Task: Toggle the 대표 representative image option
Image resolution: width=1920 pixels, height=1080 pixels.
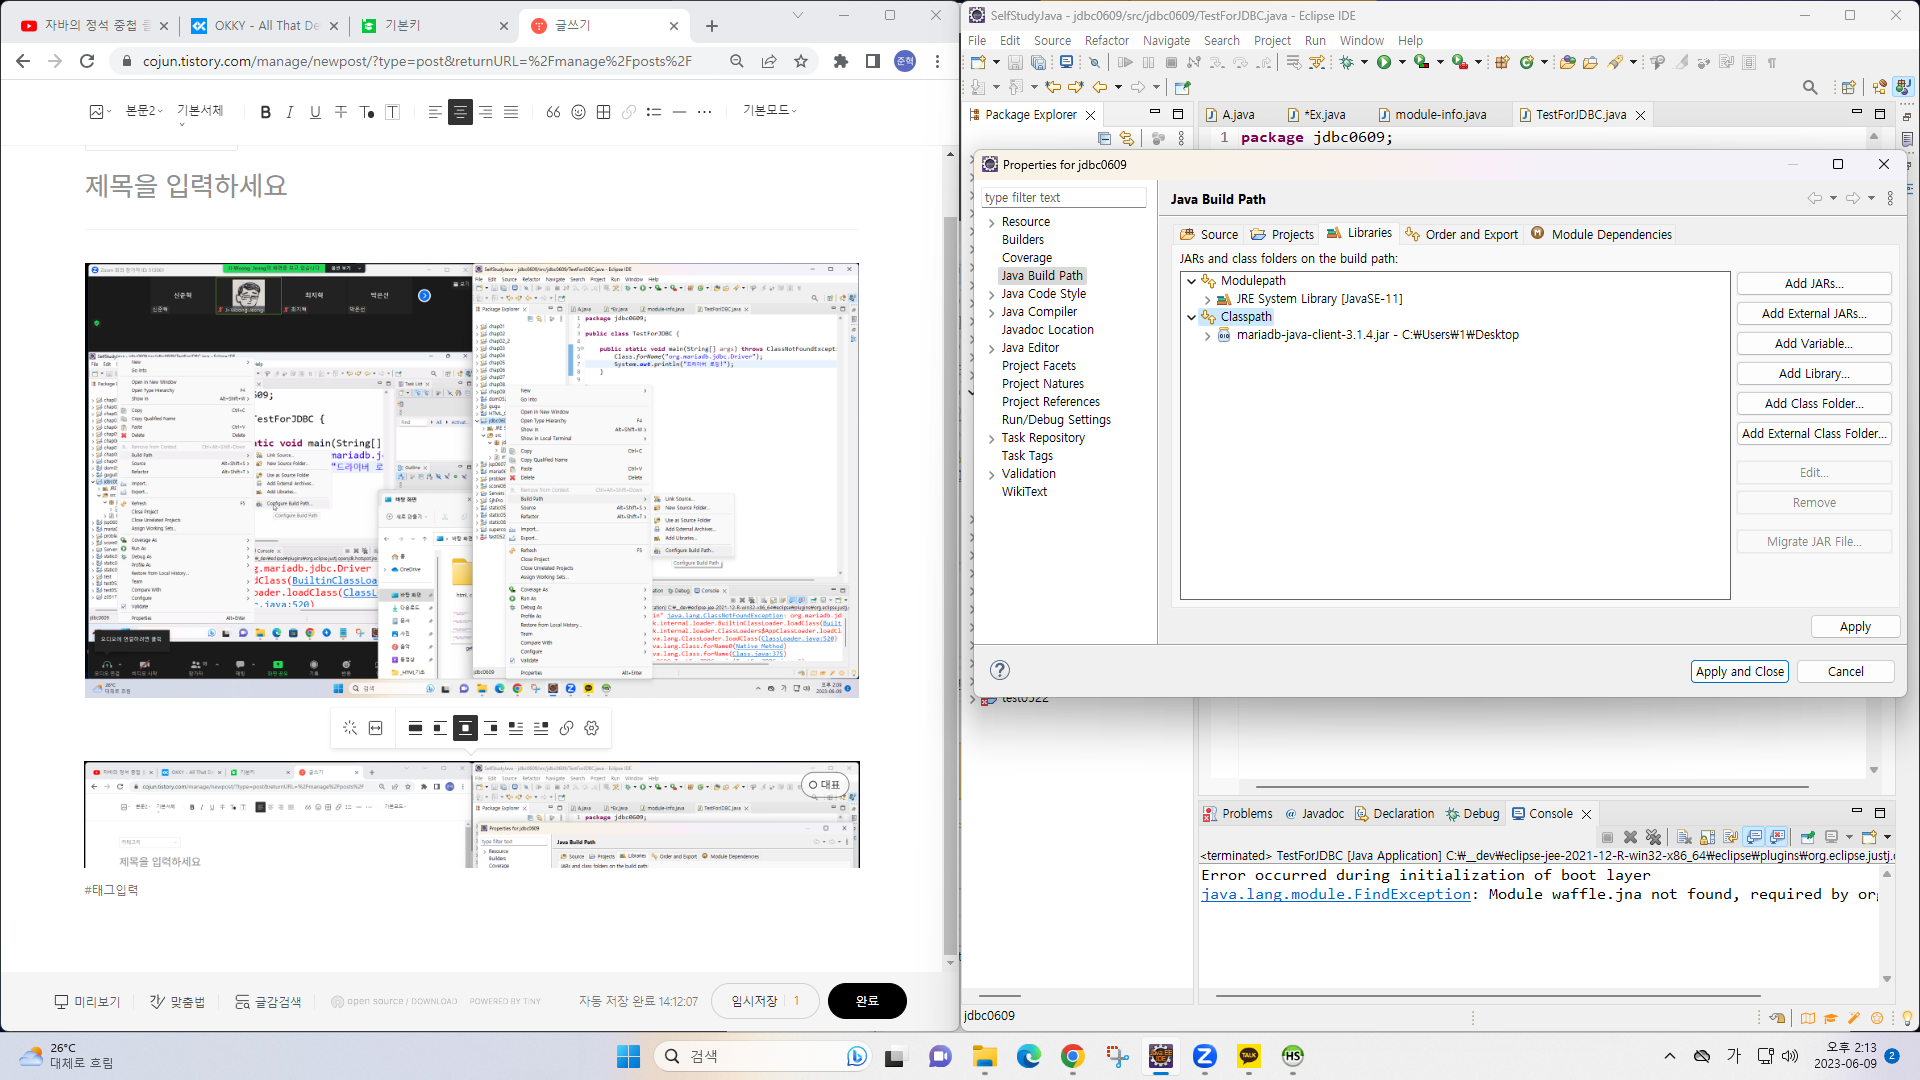Action: pos(825,785)
